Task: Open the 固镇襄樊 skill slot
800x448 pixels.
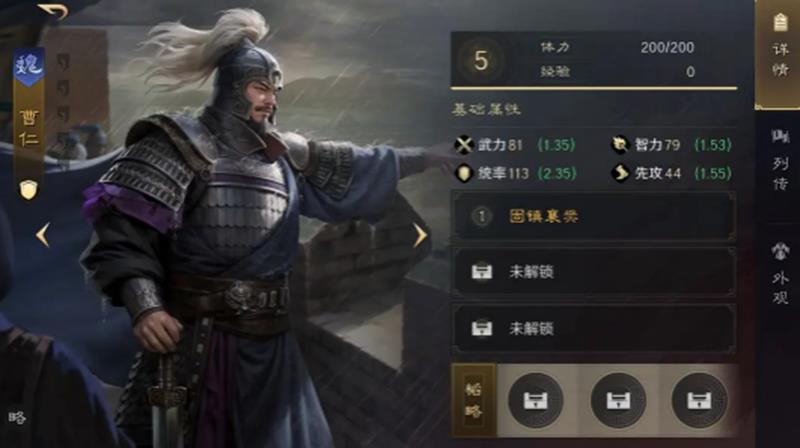Action: point(594,216)
